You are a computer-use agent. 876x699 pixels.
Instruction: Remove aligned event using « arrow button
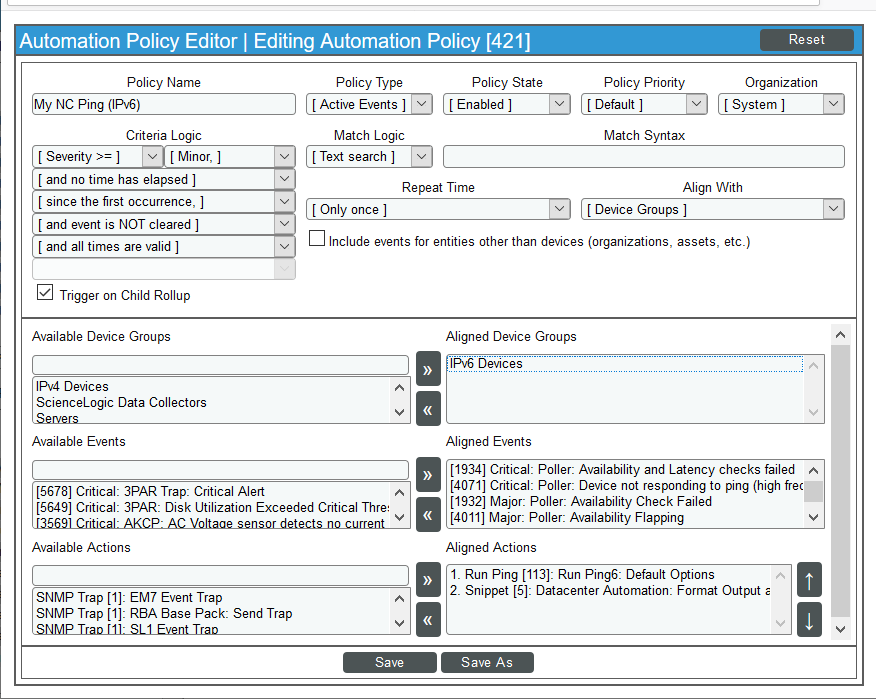click(x=428, y=514)
